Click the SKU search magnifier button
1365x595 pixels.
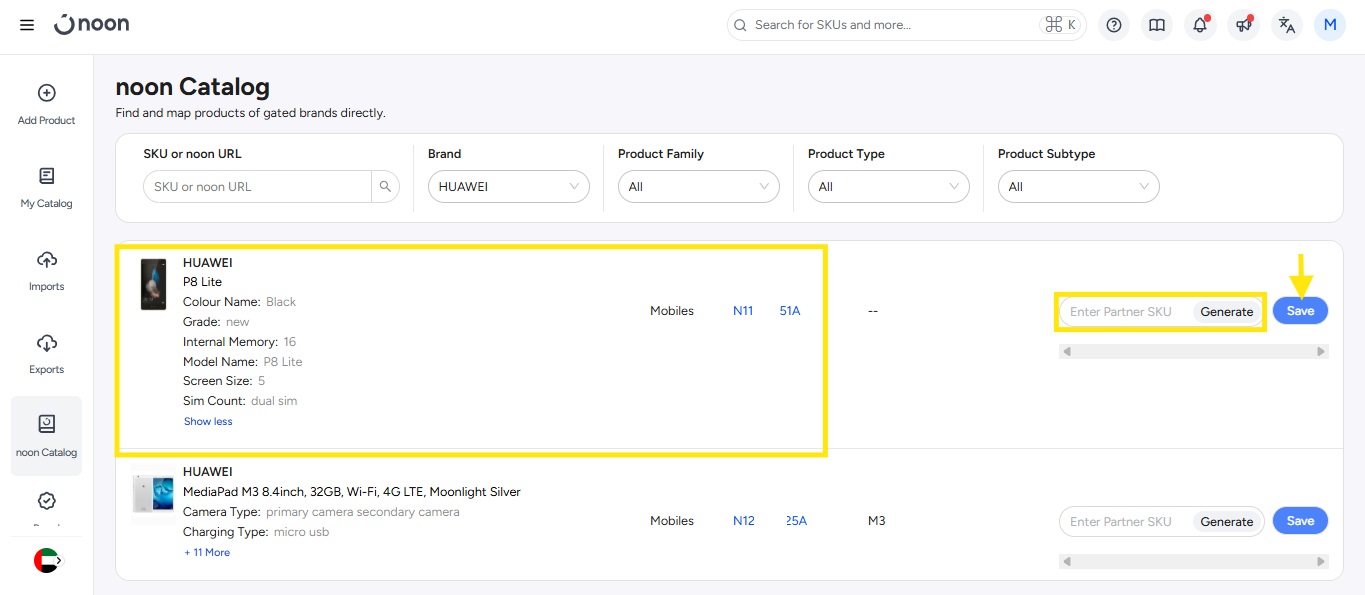click(x=385, y=187)
